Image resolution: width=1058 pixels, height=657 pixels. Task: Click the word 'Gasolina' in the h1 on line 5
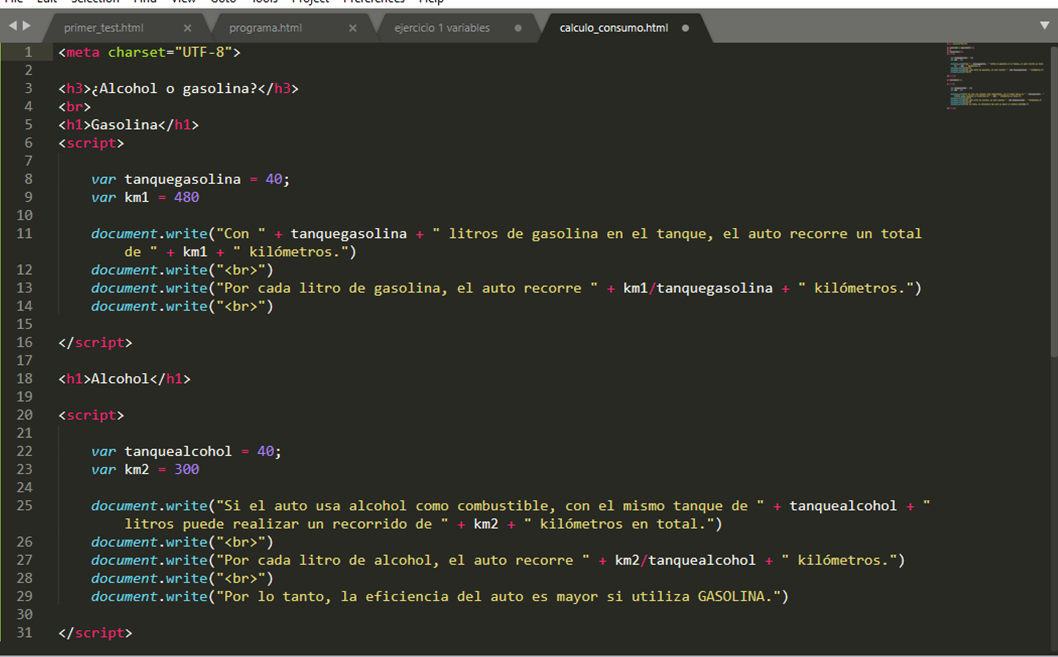[x=124, y=125]
